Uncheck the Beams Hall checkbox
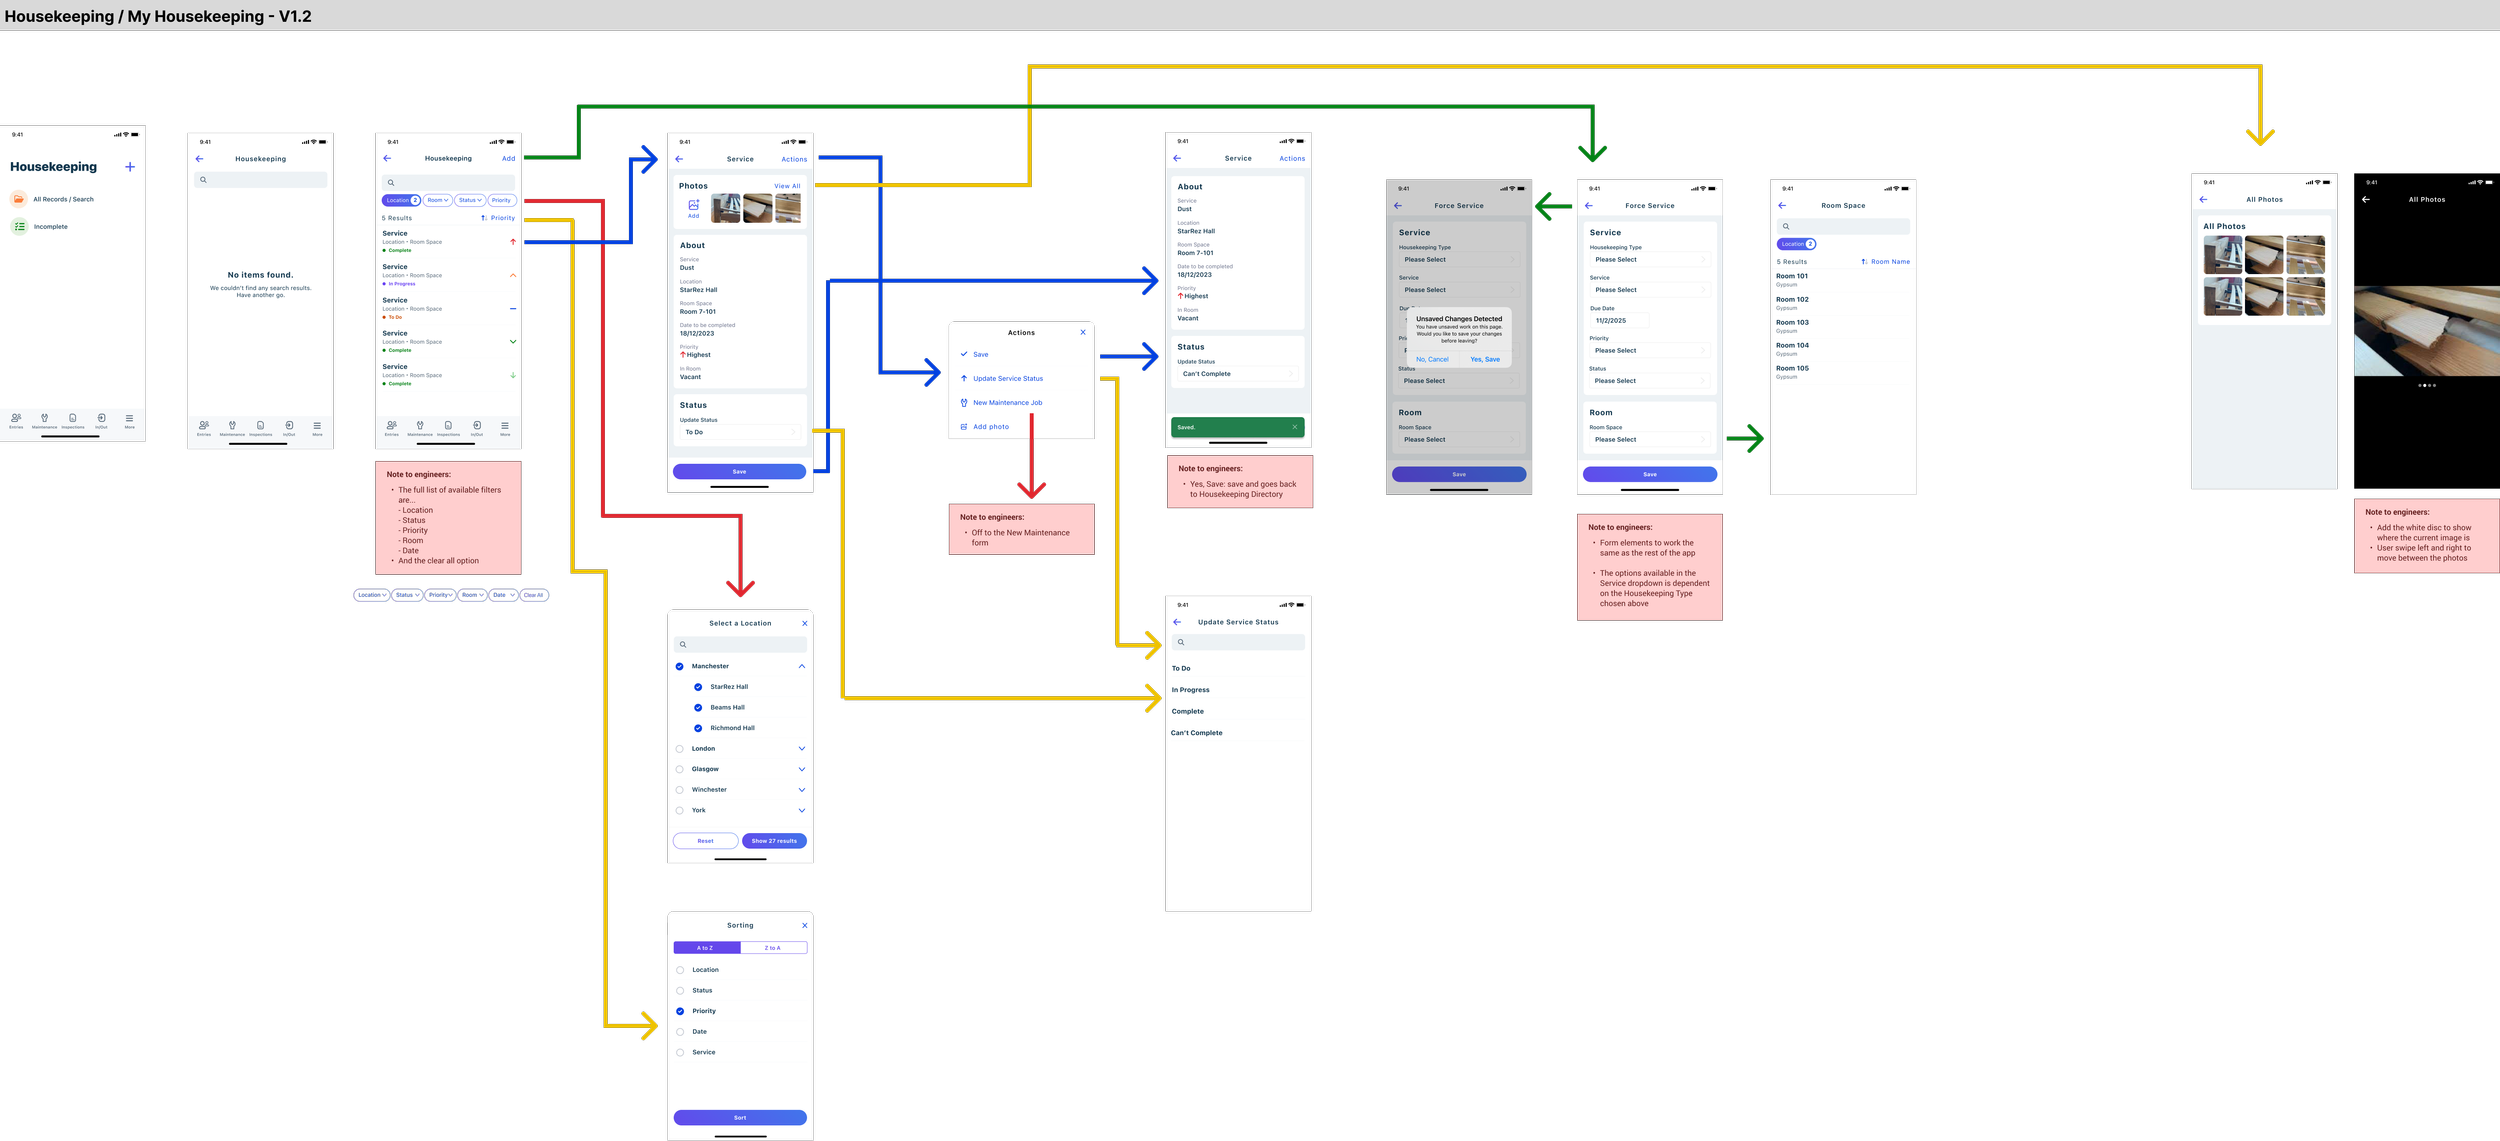This screenshot has height=1141, width=2500. 698,707
